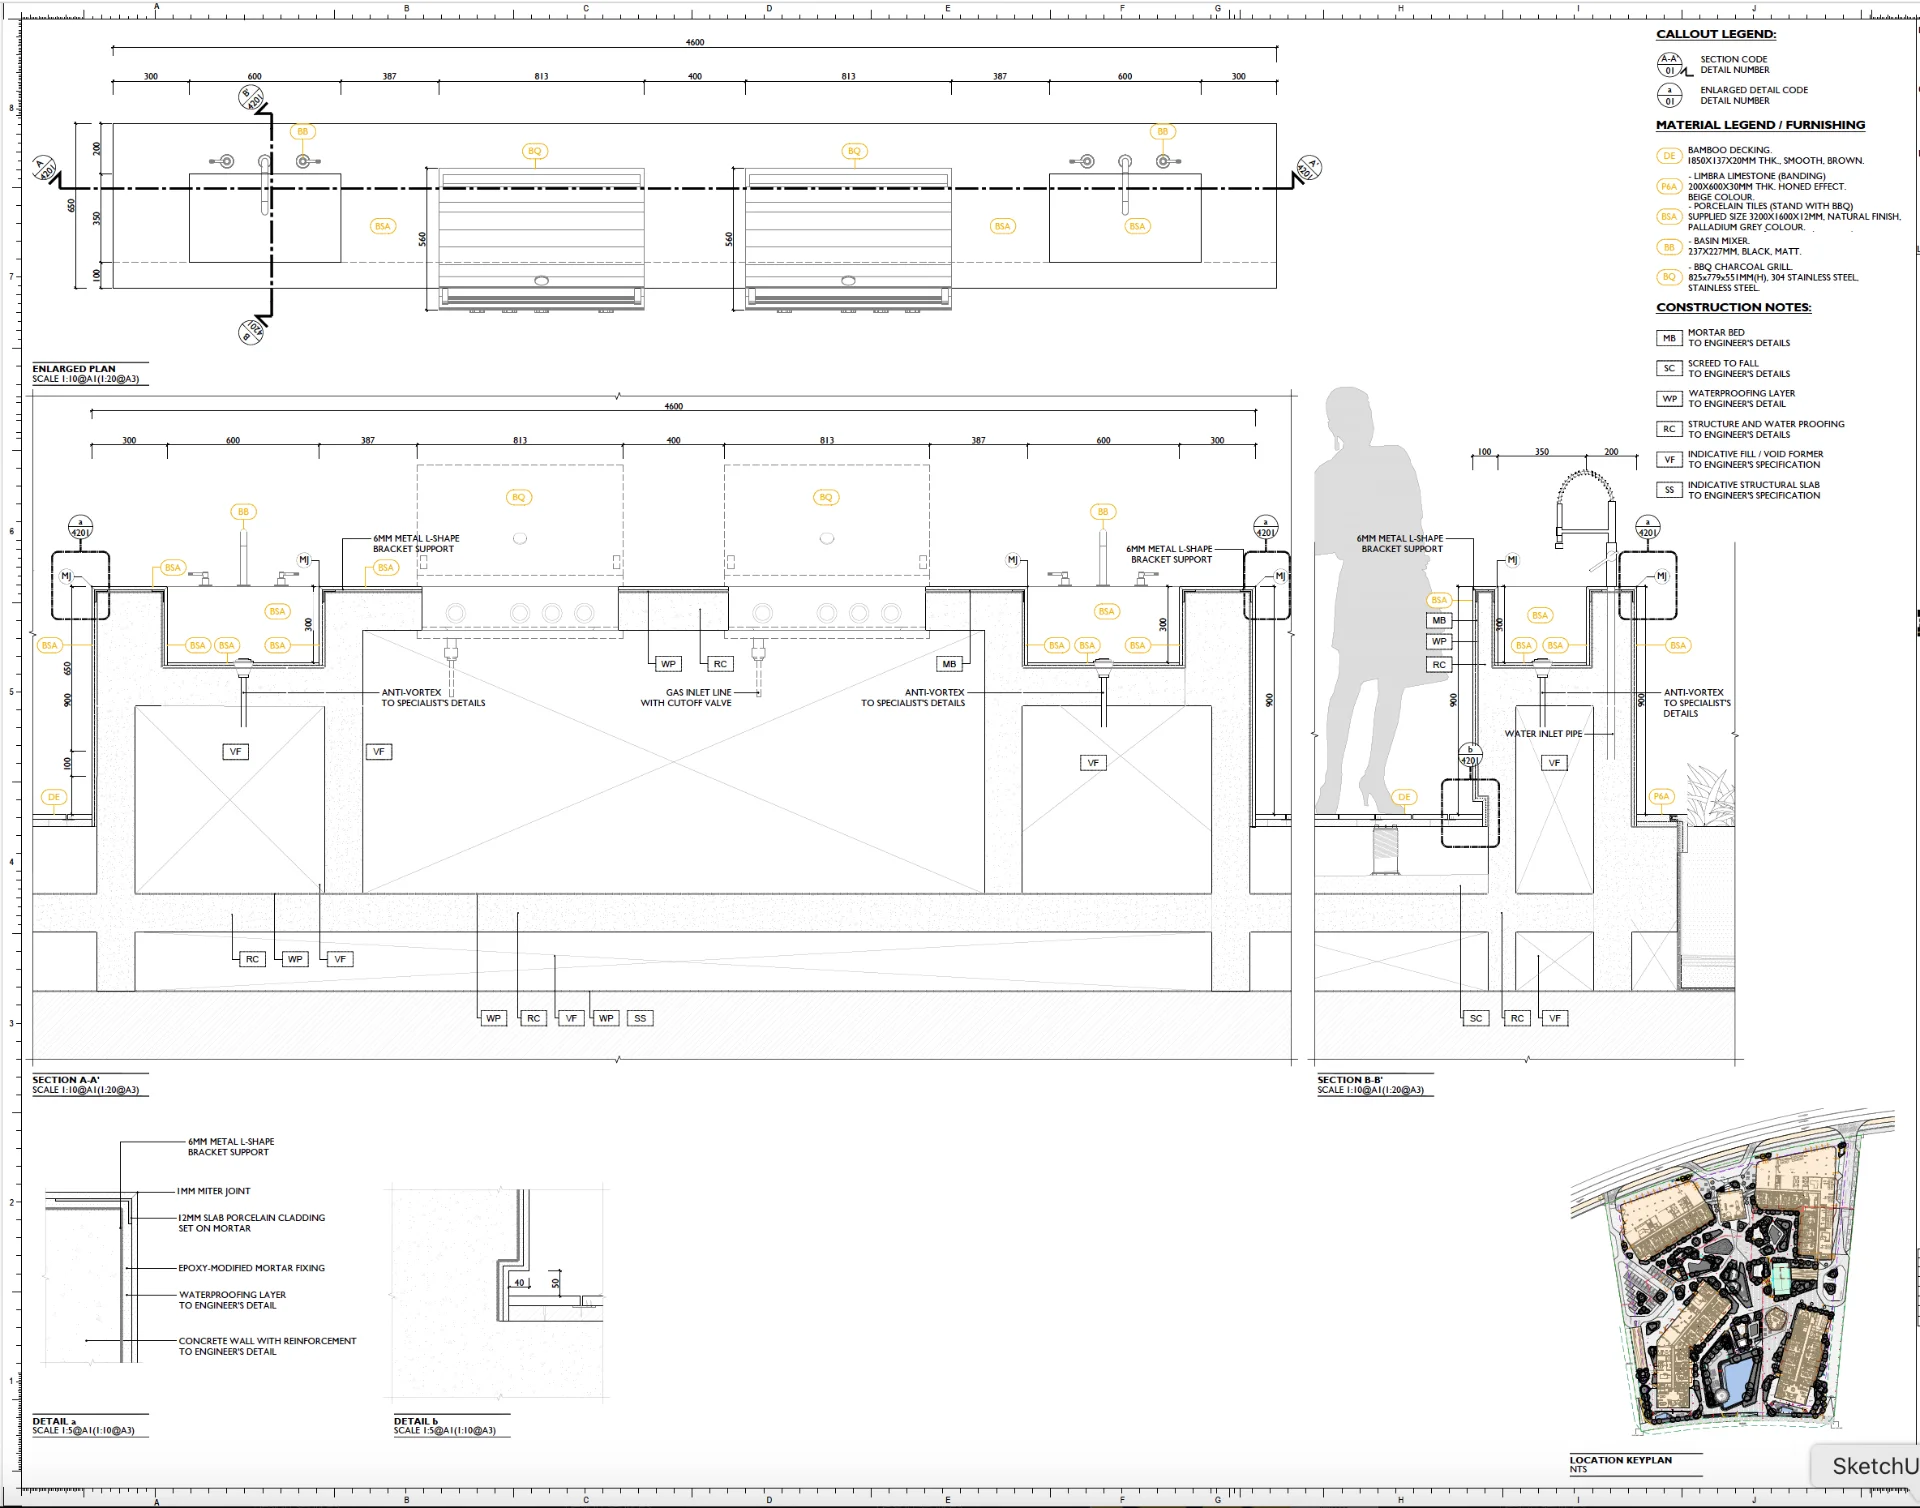The width and height of the screenshot is (1920, 1508).
Task: Click the BQ charcoal grill tag in Material Legend
Action: click(x=1668, y=277)
